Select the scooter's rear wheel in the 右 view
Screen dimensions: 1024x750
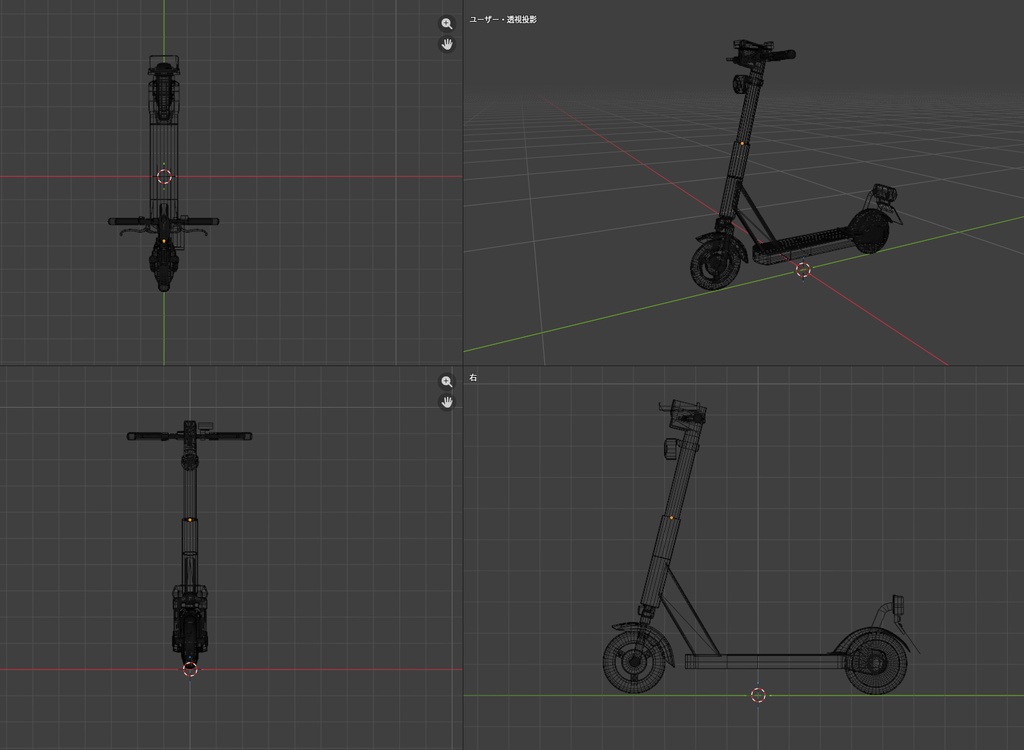tap(876, 662)
